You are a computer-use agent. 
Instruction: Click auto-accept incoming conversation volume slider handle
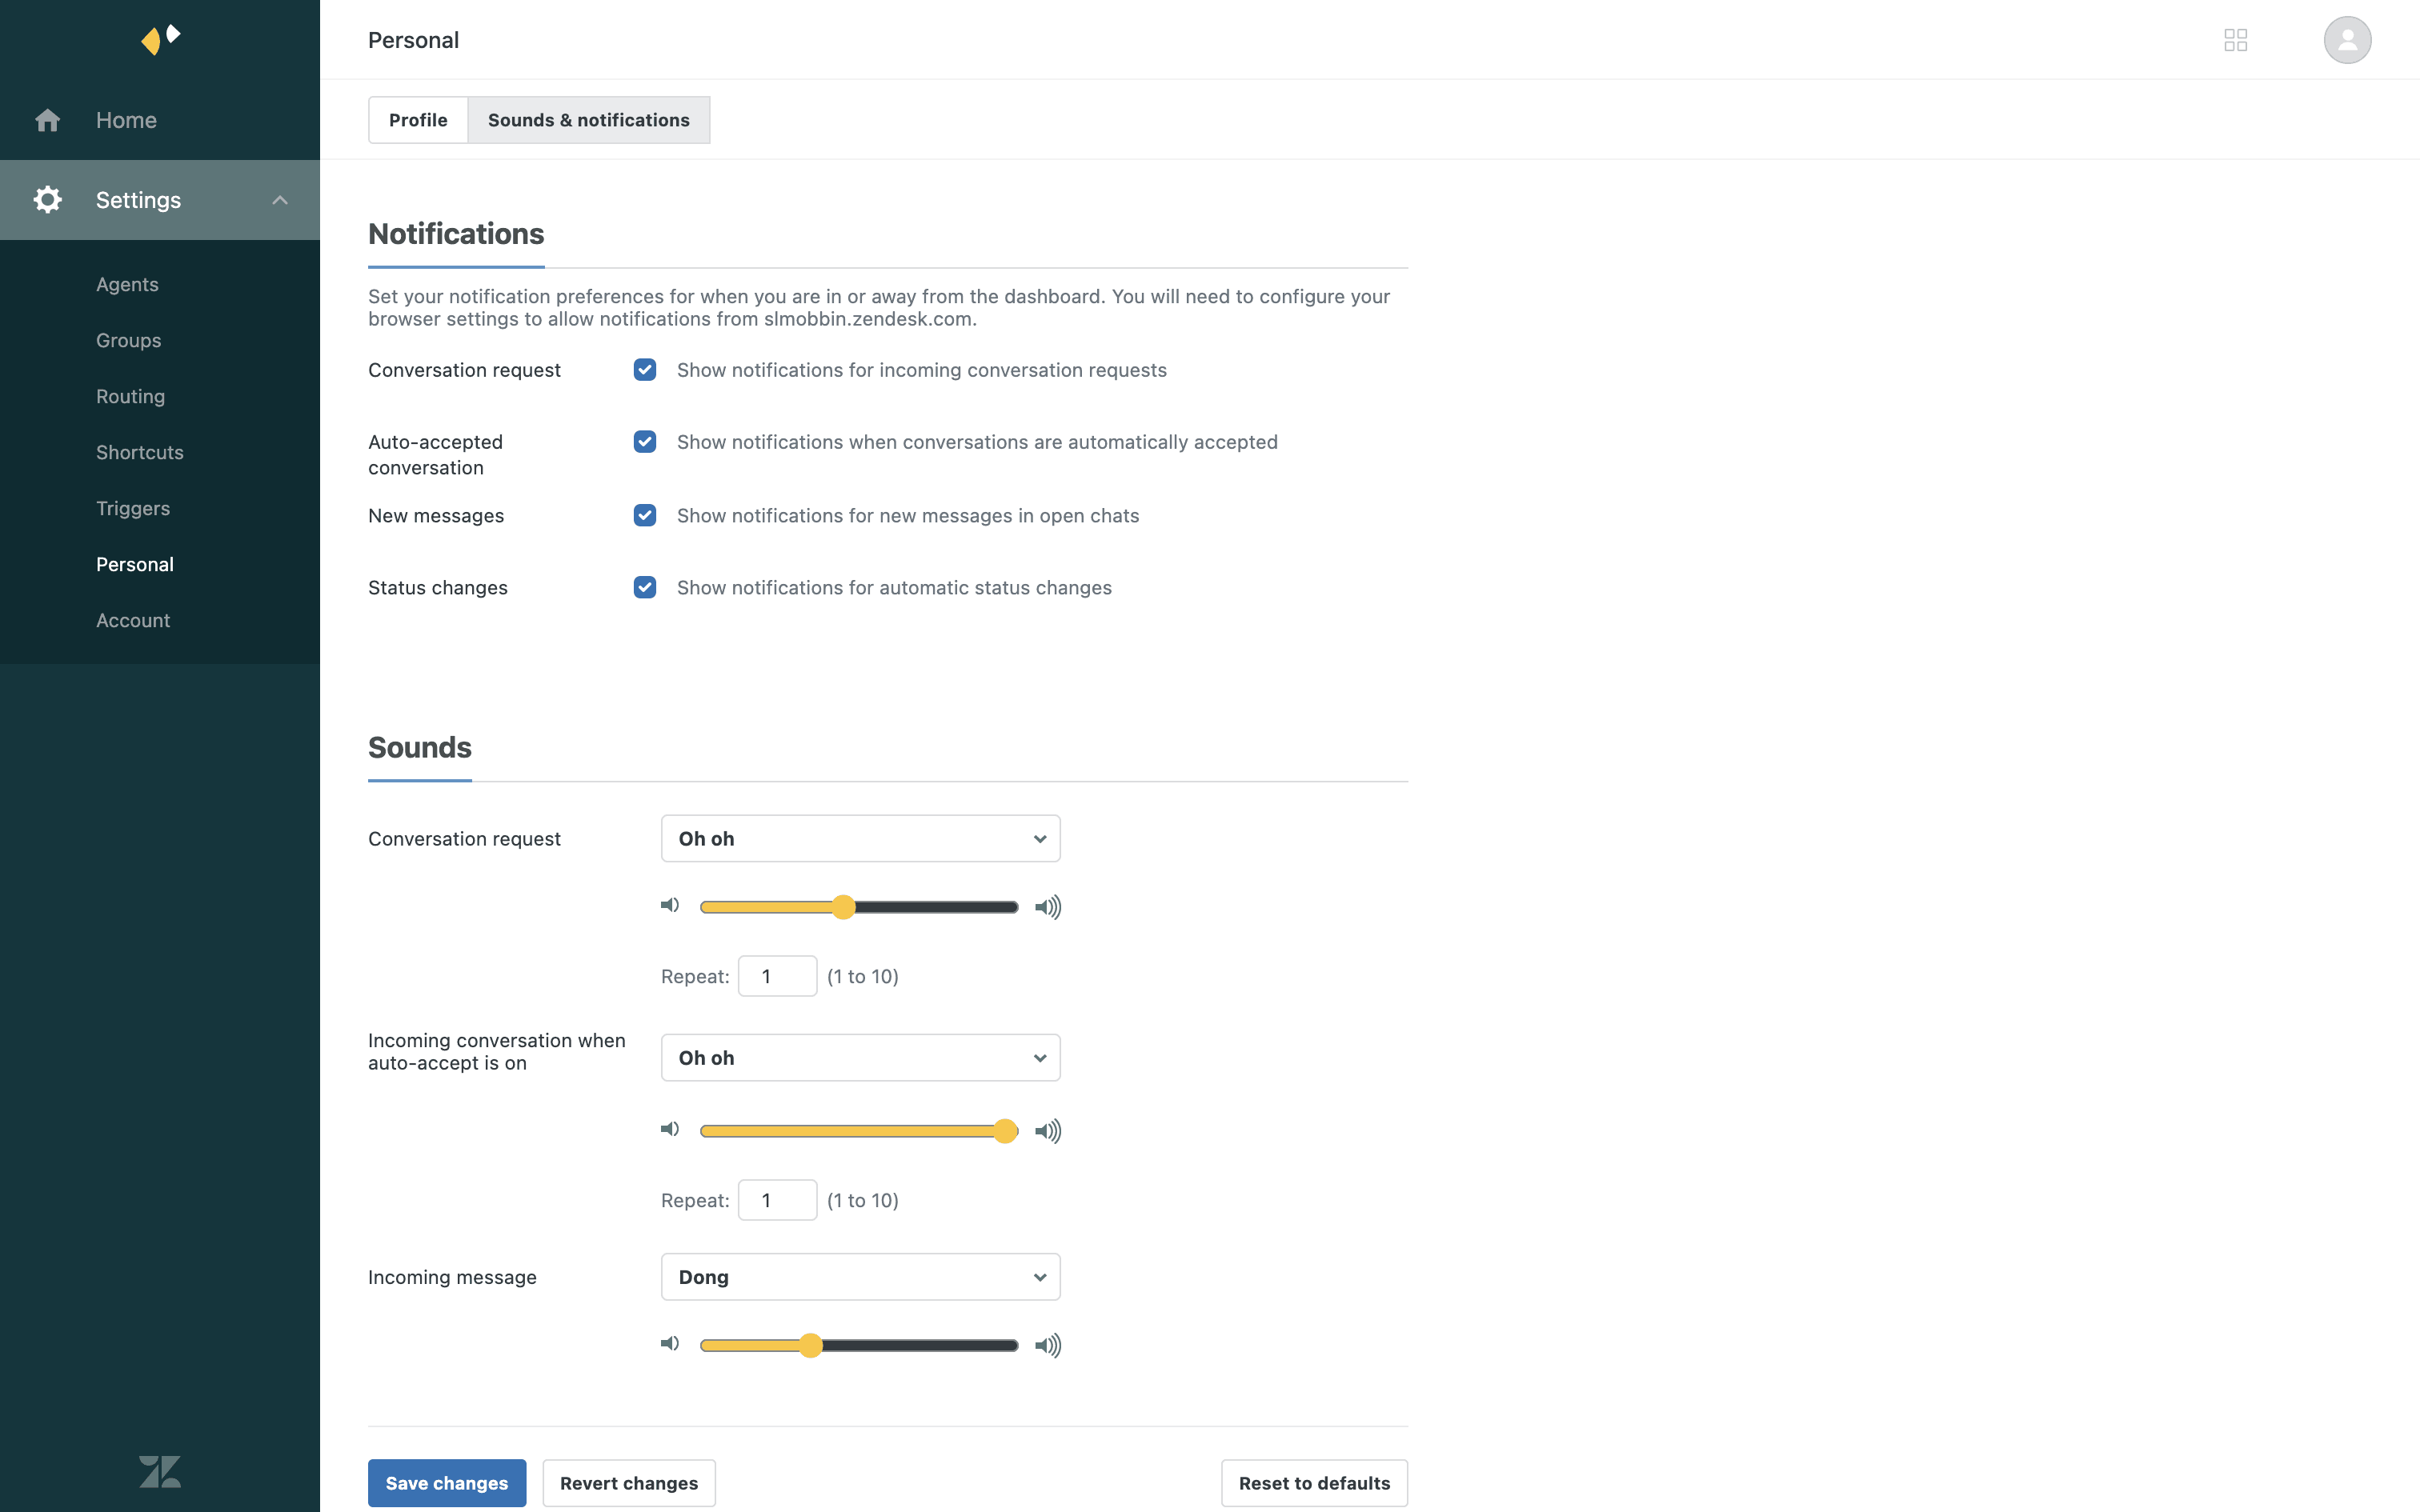pyautogui.click(x=1005, y=1131)
